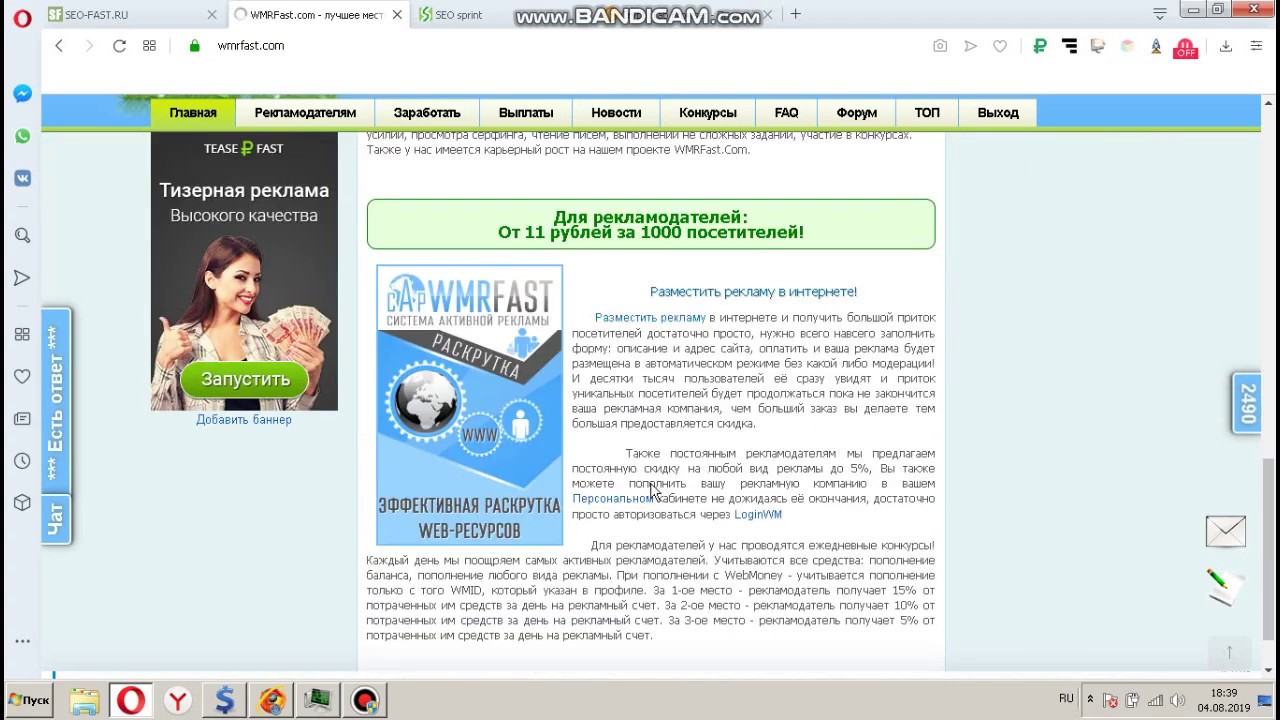Open the browser Downloads icon

[x=1225, y=46]
